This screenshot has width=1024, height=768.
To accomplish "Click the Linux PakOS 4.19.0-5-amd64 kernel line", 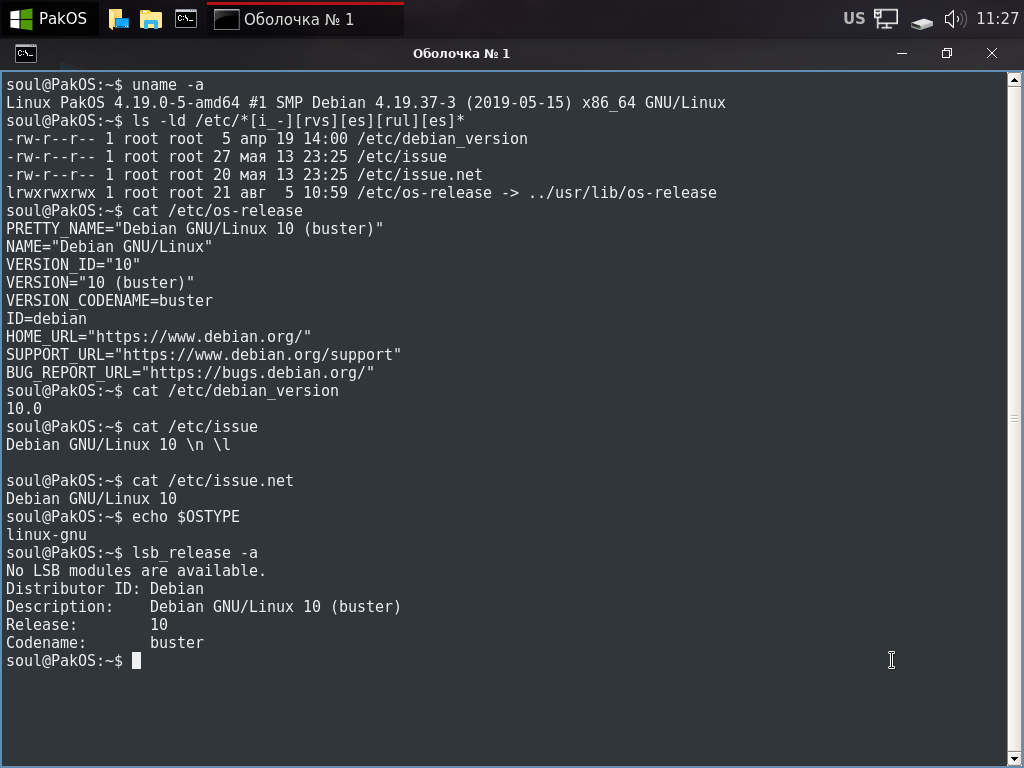I will tap(366, 103).
